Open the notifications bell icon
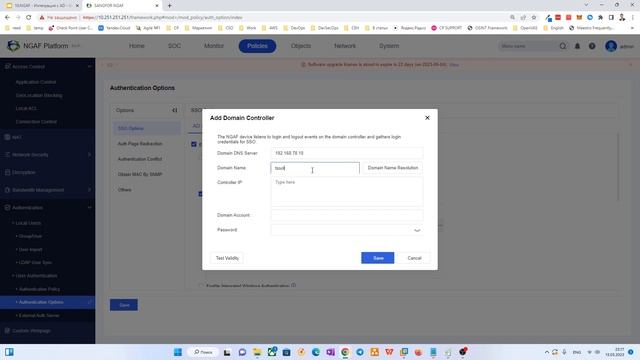 (577, 46)
